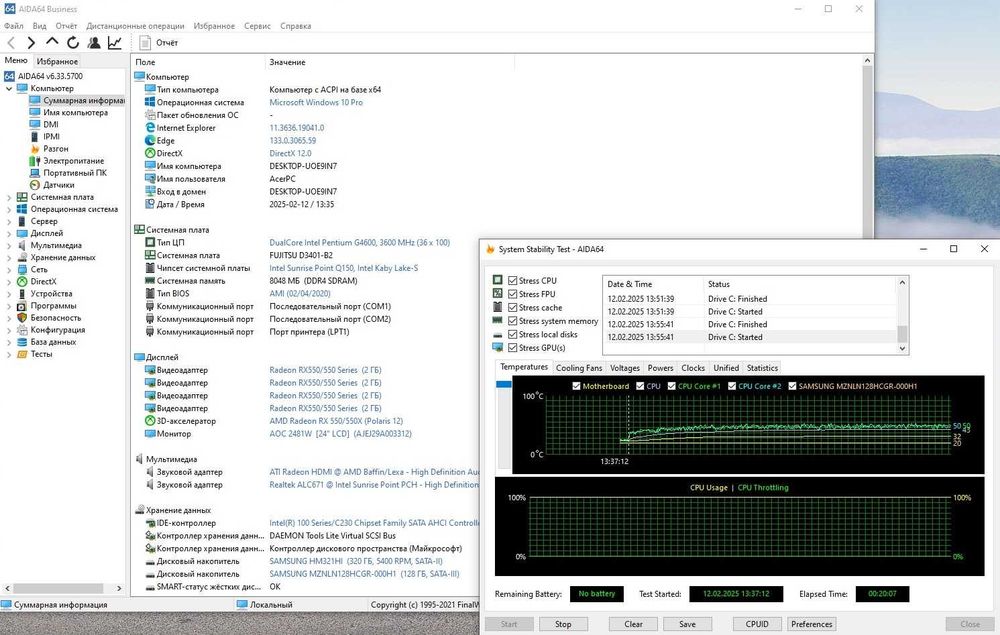Toggle the Stress FPU checkbox
The width and height of the screenshot is (1000, 635).
click(513, 294)
